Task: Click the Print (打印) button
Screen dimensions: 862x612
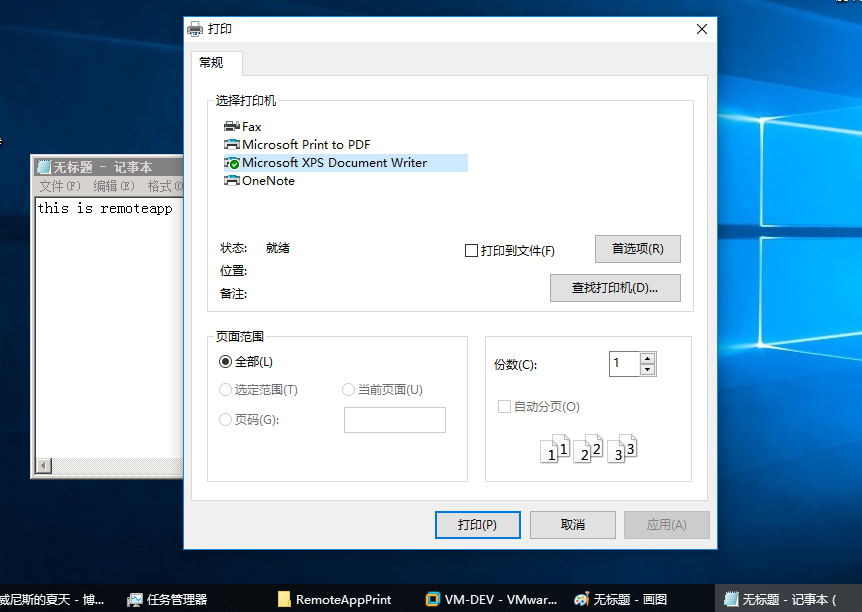Action: (x=477, y=525)
